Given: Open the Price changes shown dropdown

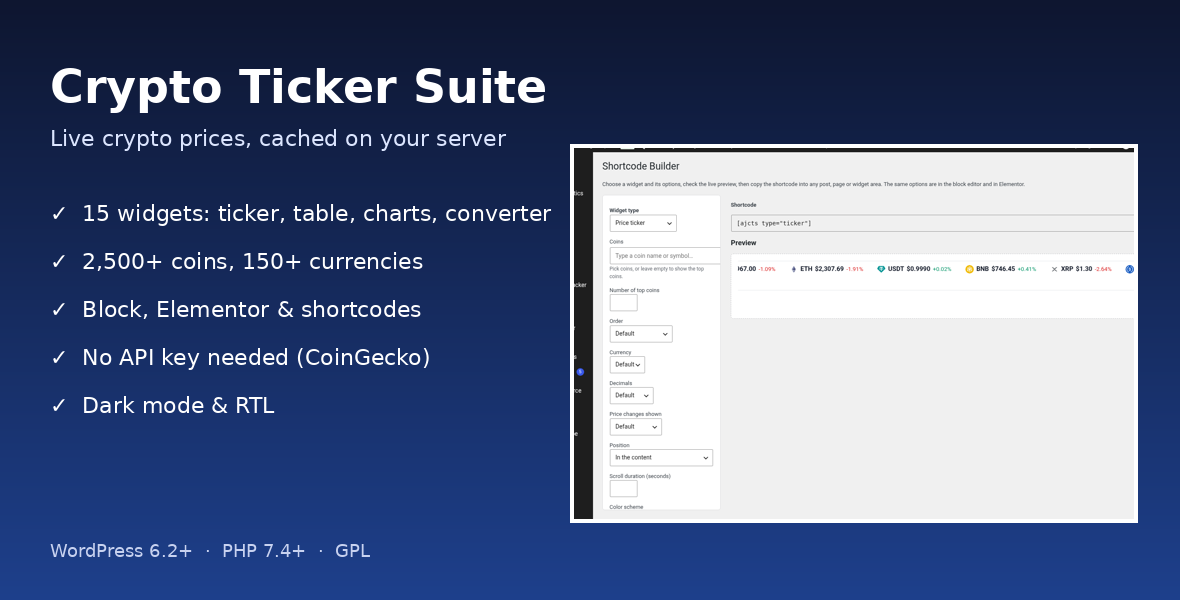Looking at the screenshot, I should coord(635,427).
